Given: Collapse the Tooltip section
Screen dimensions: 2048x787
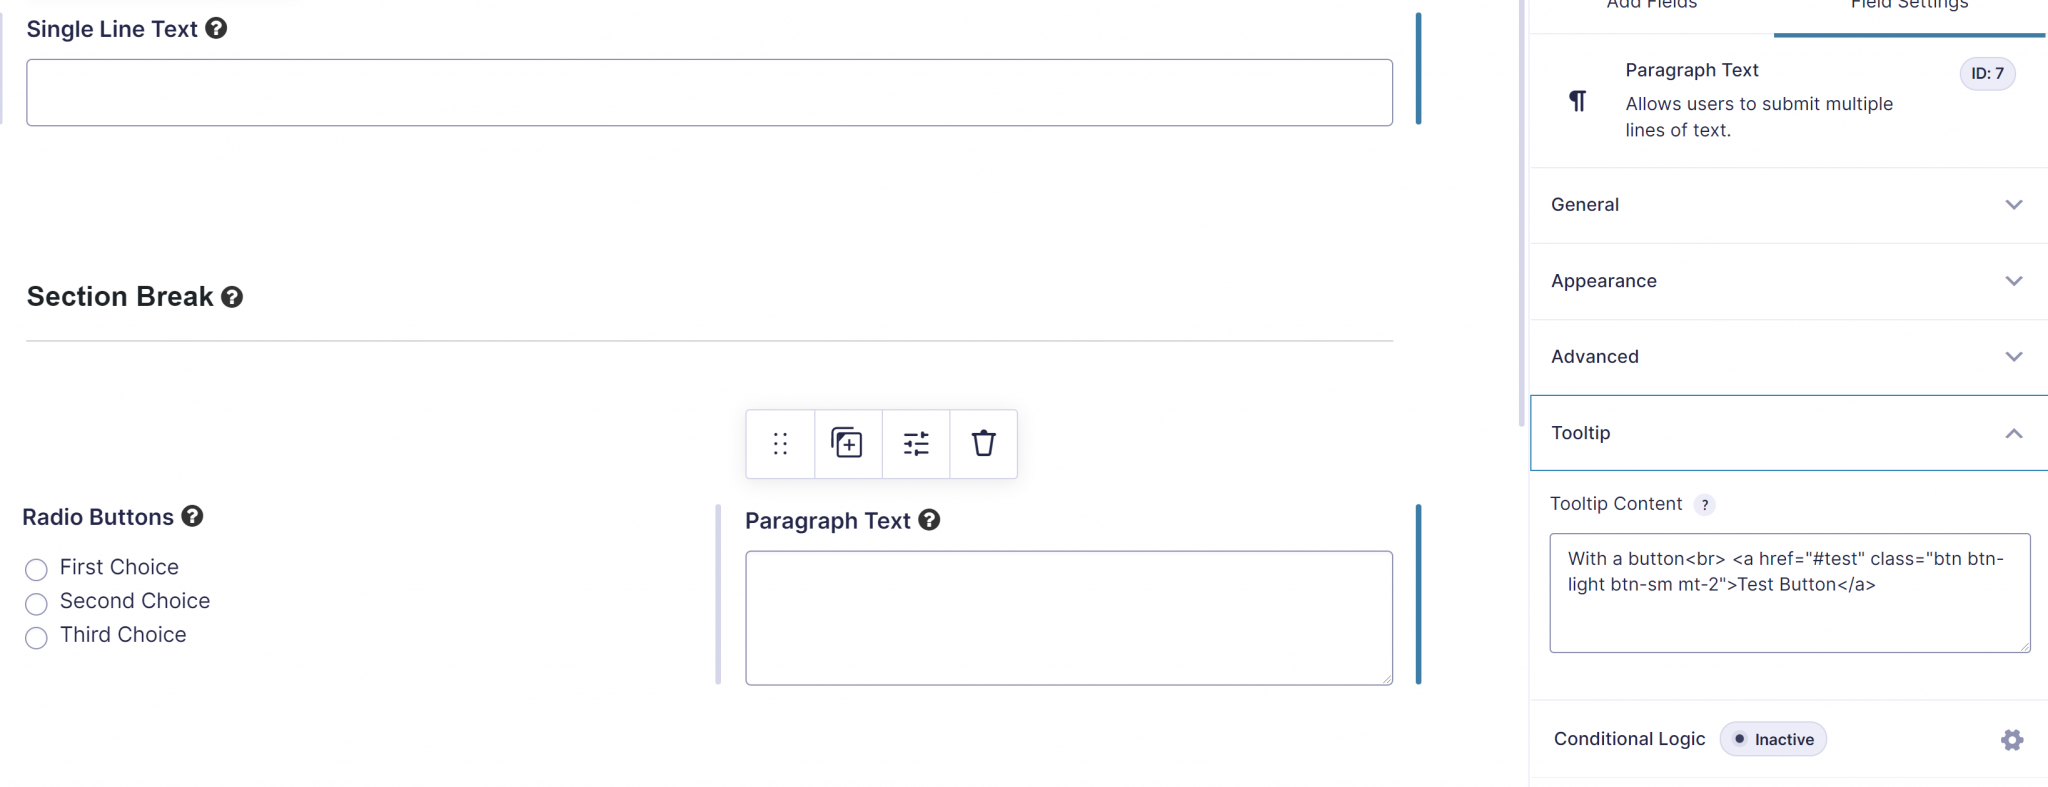Looking at the screenshot, I should (x=1788, y=433).
